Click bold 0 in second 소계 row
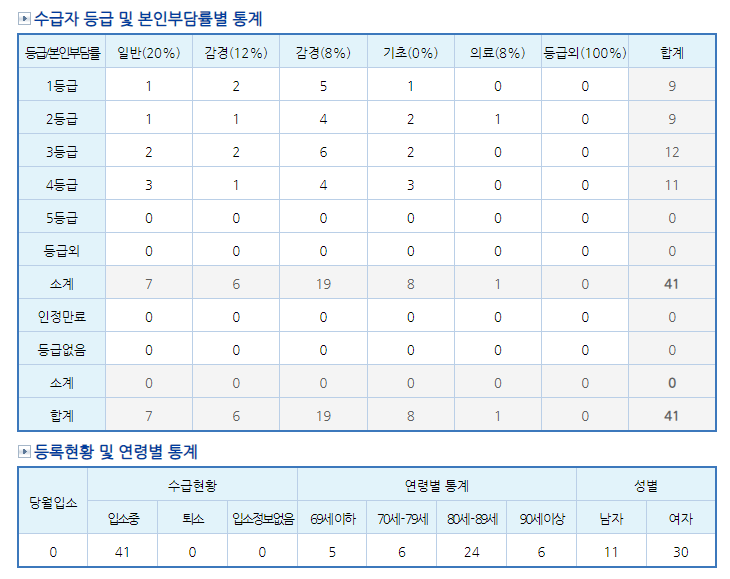The width and height of the screenshot is (730, 579). (x=672, y=384)
